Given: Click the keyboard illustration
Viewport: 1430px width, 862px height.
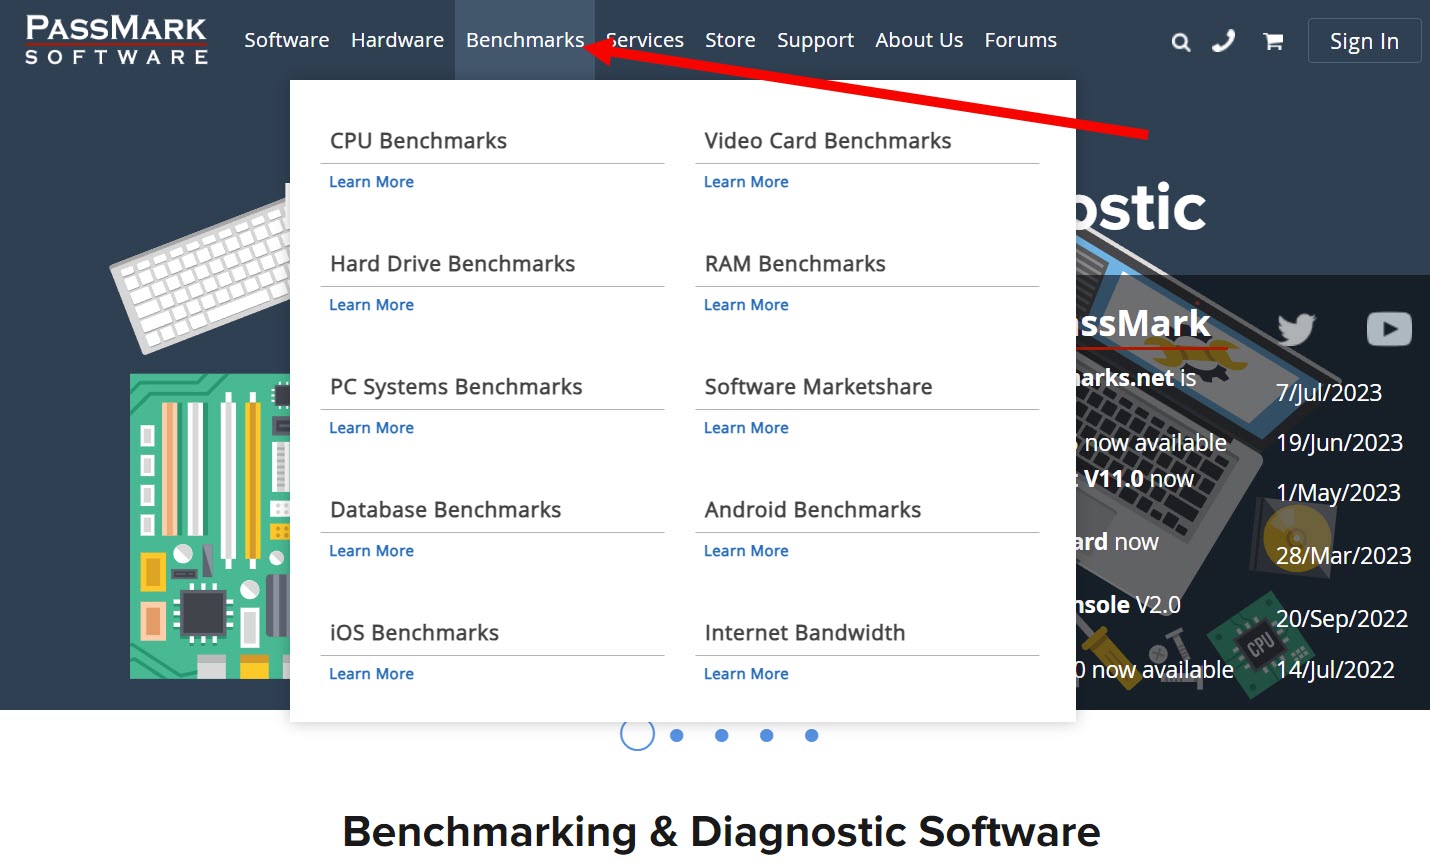Looking at the screenshot, I should click(200, 275).
